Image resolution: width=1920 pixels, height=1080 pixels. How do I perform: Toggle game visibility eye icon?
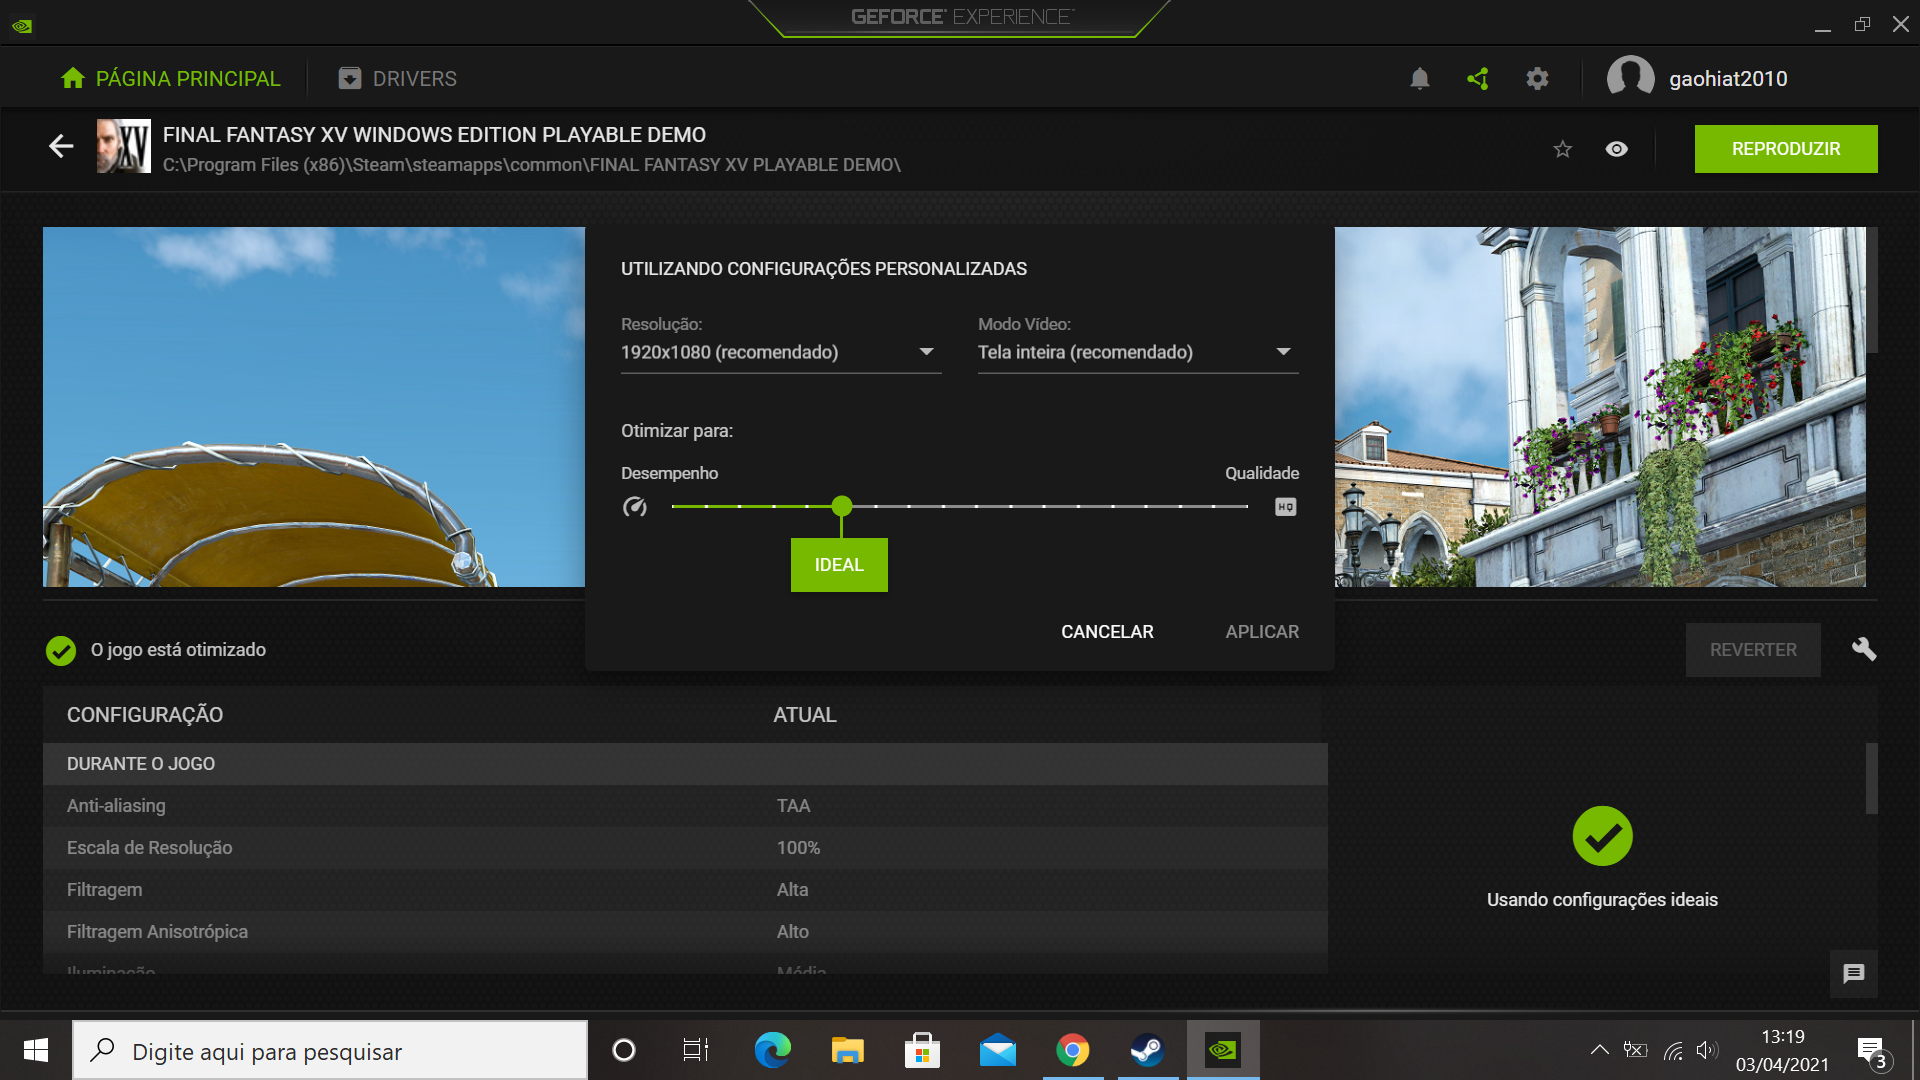(1616, 149)
